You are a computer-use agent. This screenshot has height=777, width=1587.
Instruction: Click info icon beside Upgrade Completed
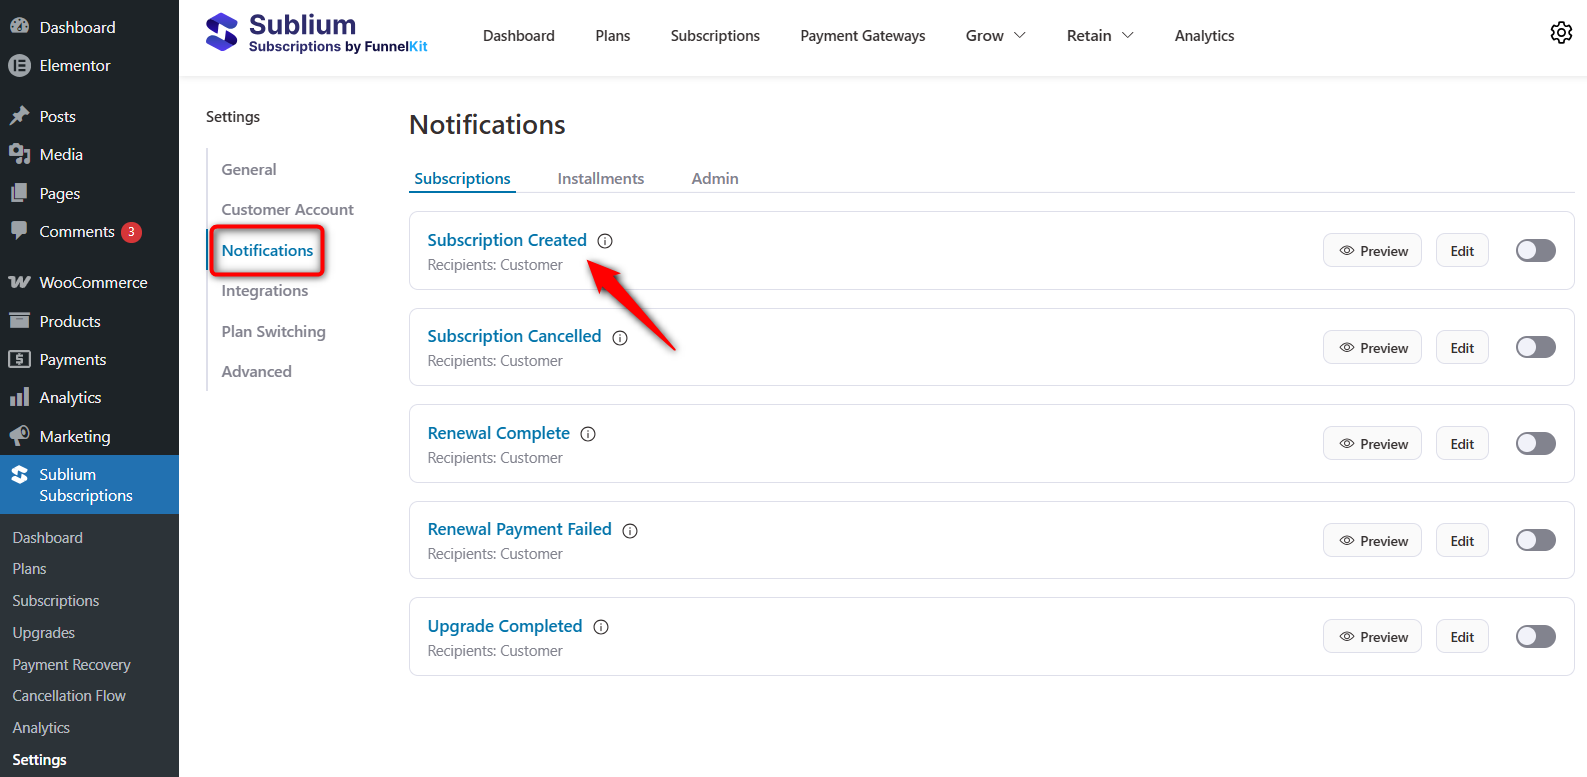tap(601, 627)
